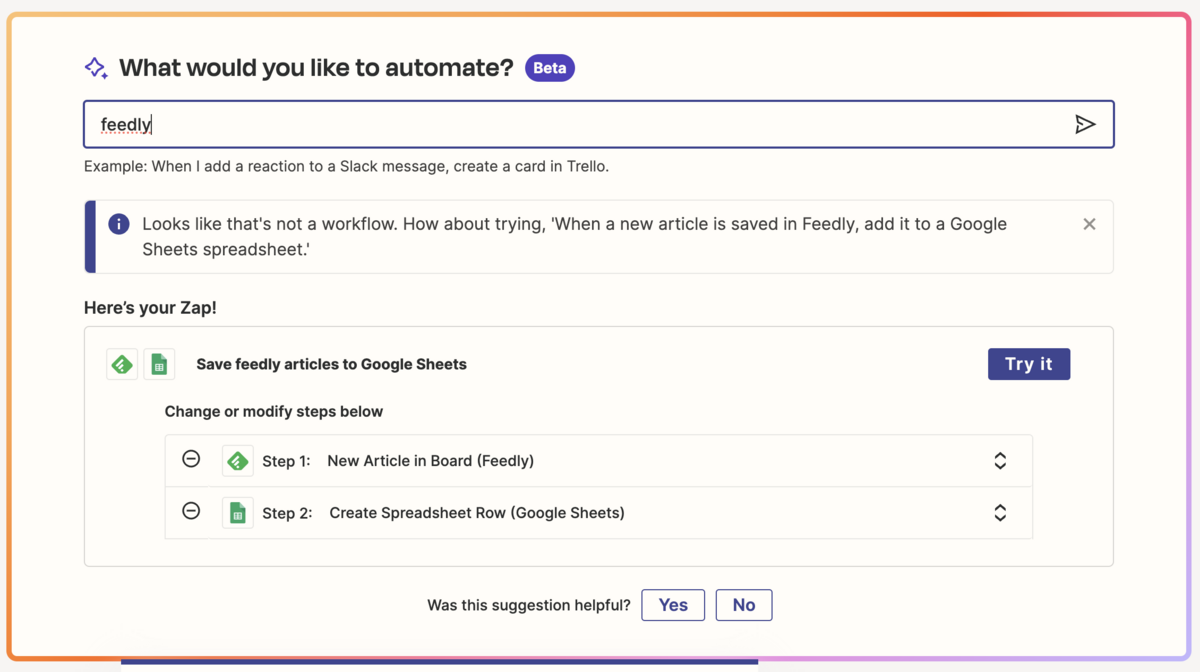Viewport: 1200px width, 672px height.
Task: Click the Google Sheets icon in Zap header
Action: [x=159, y=364]
